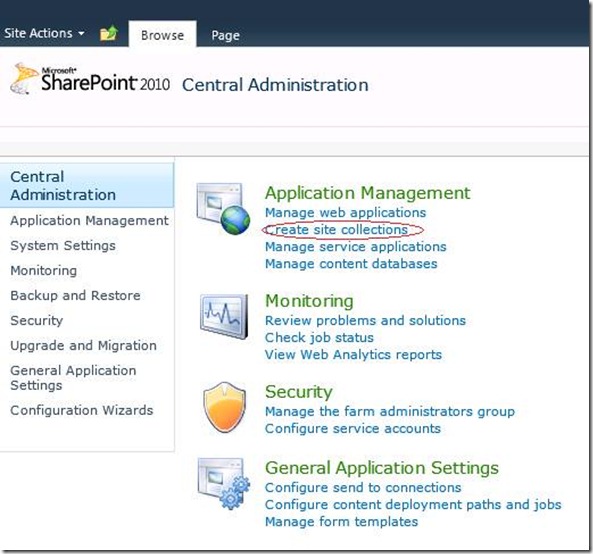Open Upgrade and Migration in the sidebar

pos(84,345)
